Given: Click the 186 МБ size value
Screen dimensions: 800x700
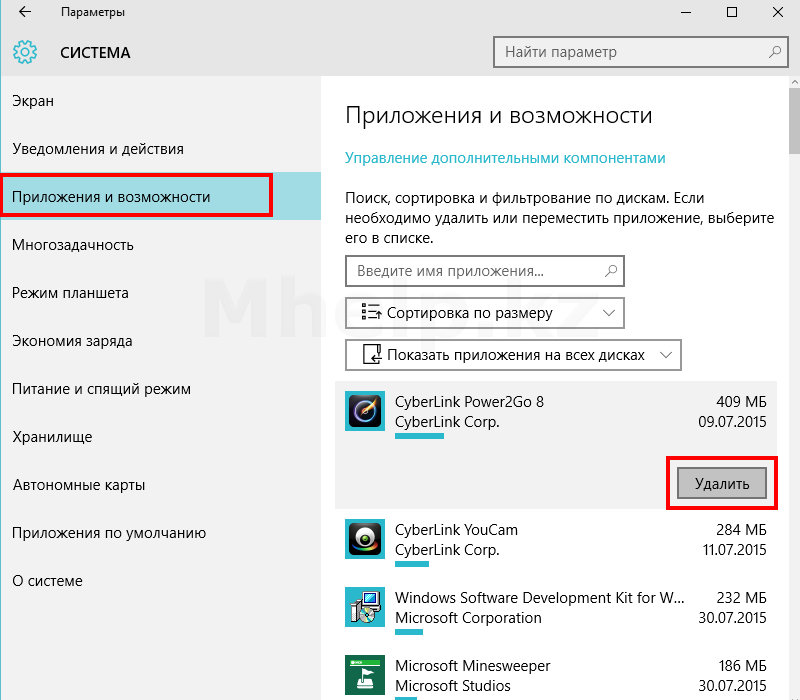Looking at the screenshot, I should [x=742, y=665].
